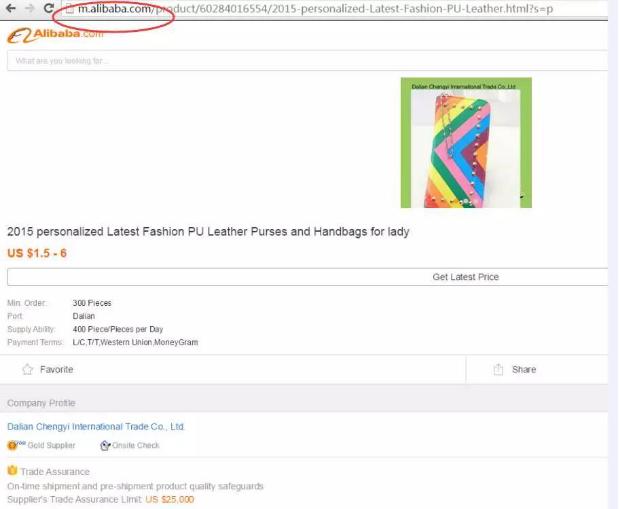Click the Favorite star icon
The image size is (619, 509).
point(28,369)
